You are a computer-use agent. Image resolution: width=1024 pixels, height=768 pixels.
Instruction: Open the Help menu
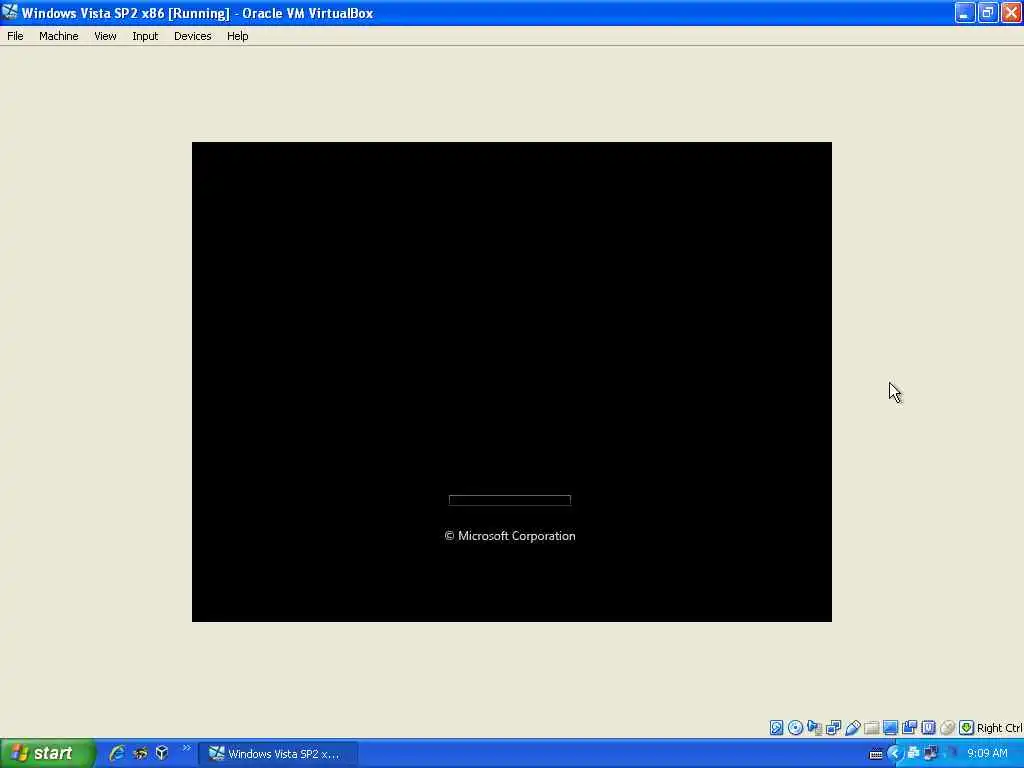tap(237, 36)
